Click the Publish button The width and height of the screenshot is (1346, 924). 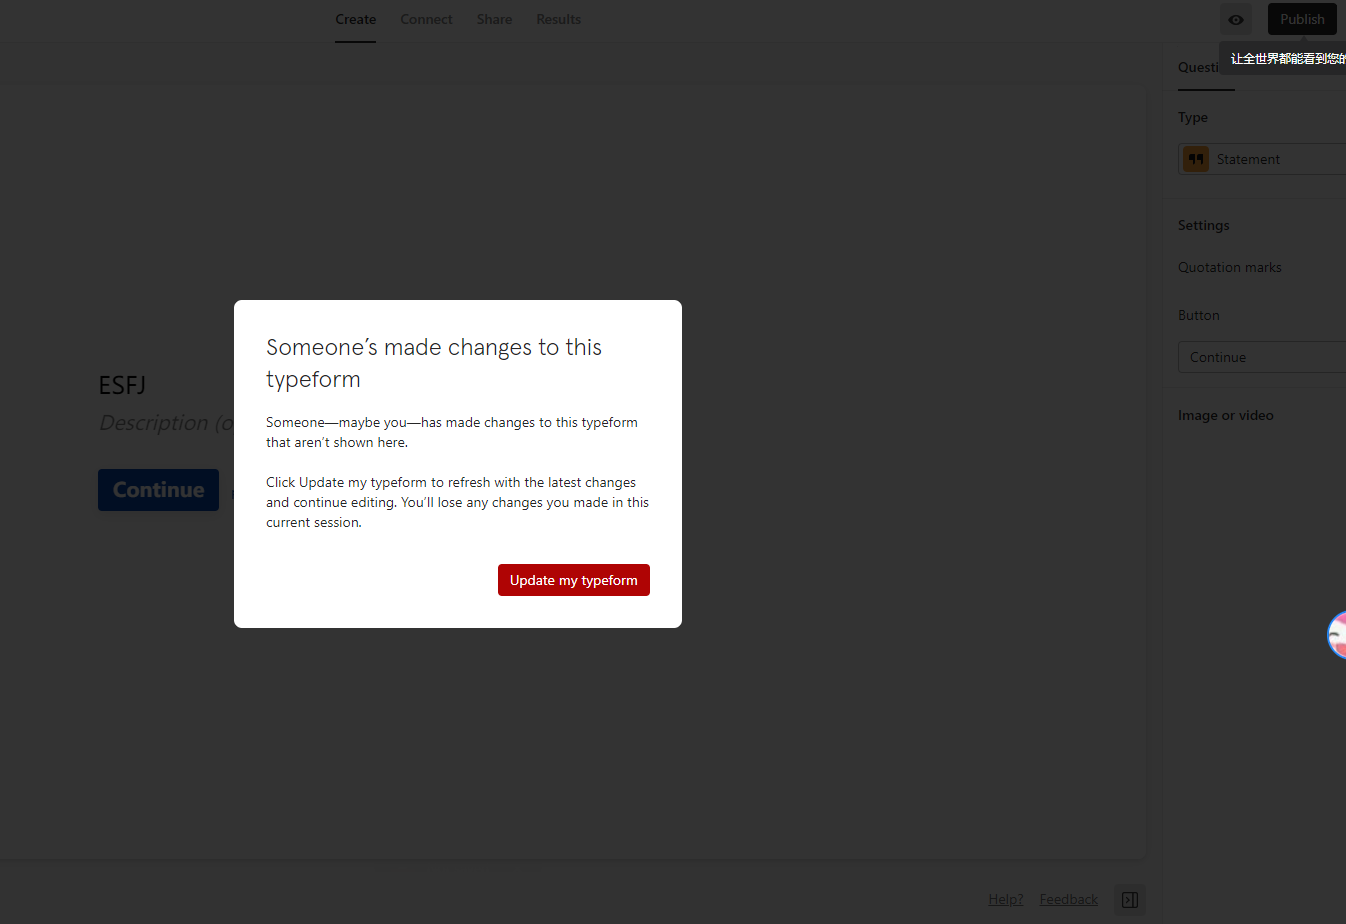click(1302, 19)
